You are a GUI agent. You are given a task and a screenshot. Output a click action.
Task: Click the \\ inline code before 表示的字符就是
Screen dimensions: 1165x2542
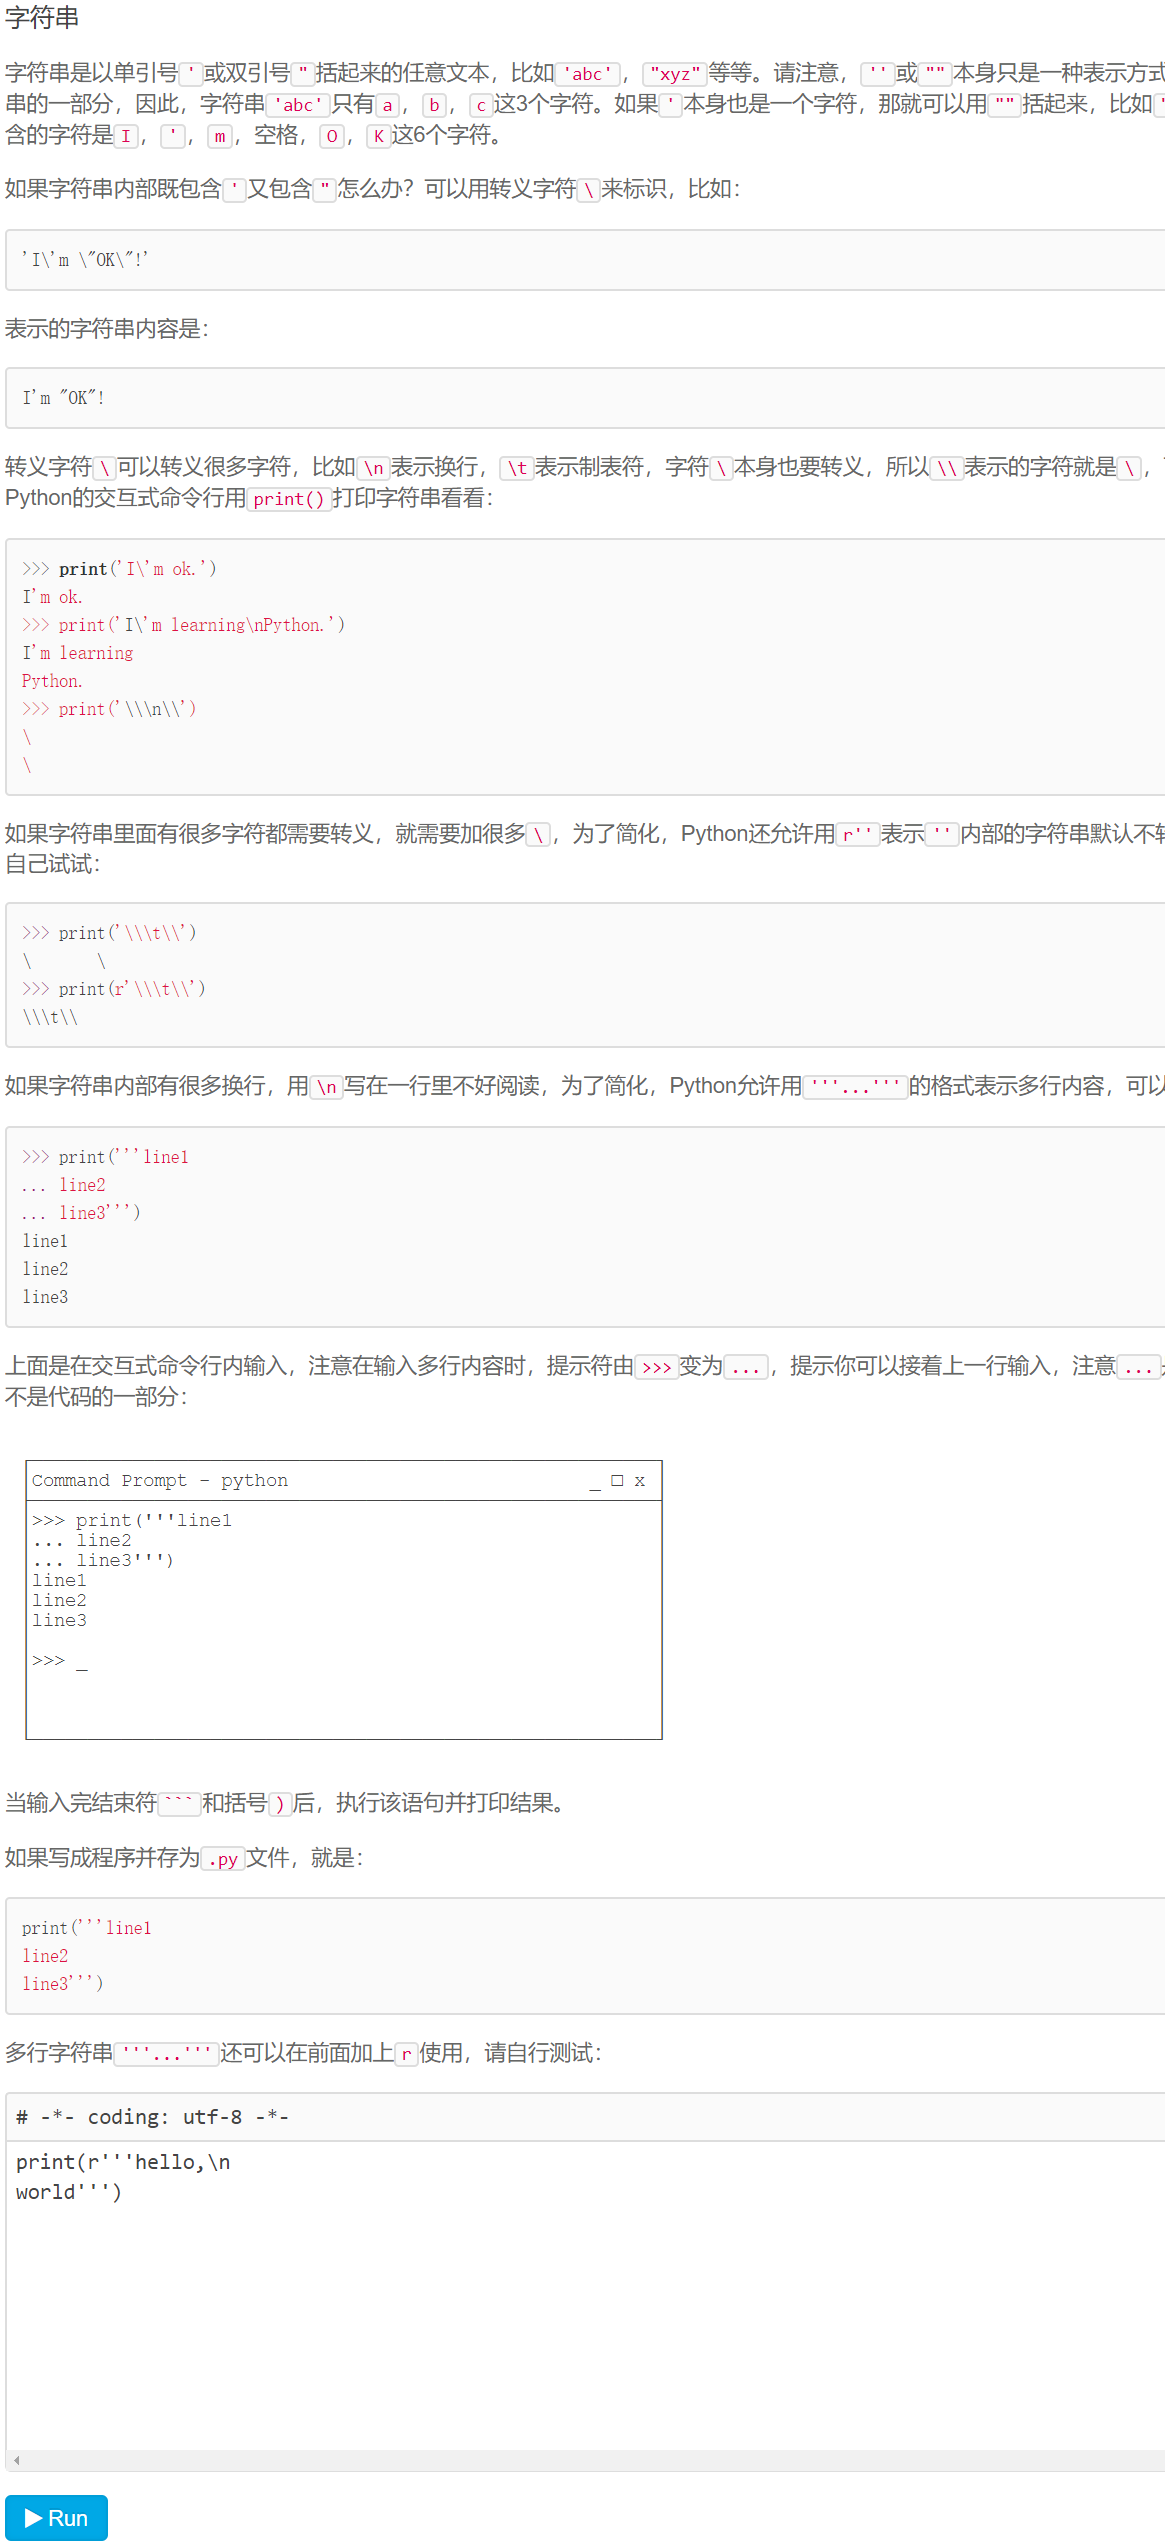946,468
